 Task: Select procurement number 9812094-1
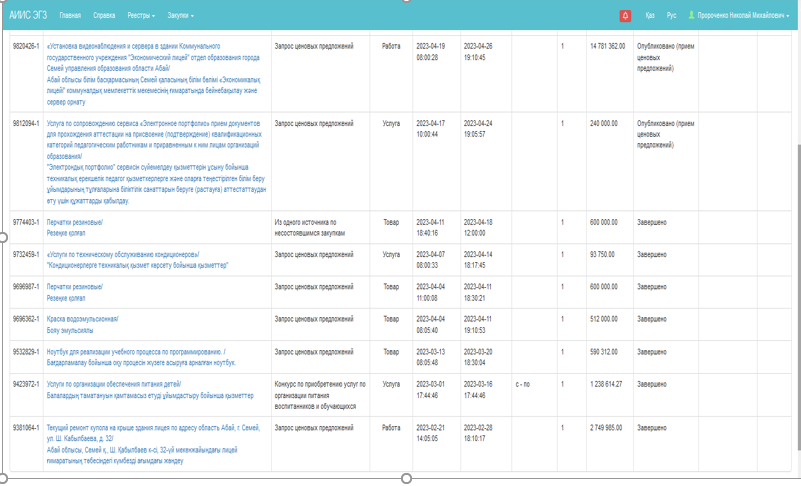[x=26, y=123]
